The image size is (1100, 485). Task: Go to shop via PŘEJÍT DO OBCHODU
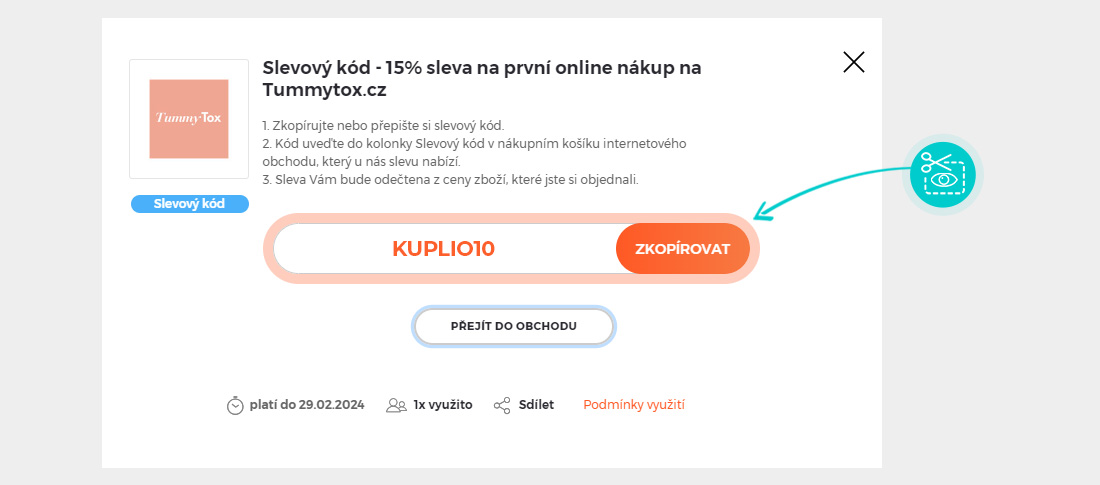coord(514,326)
